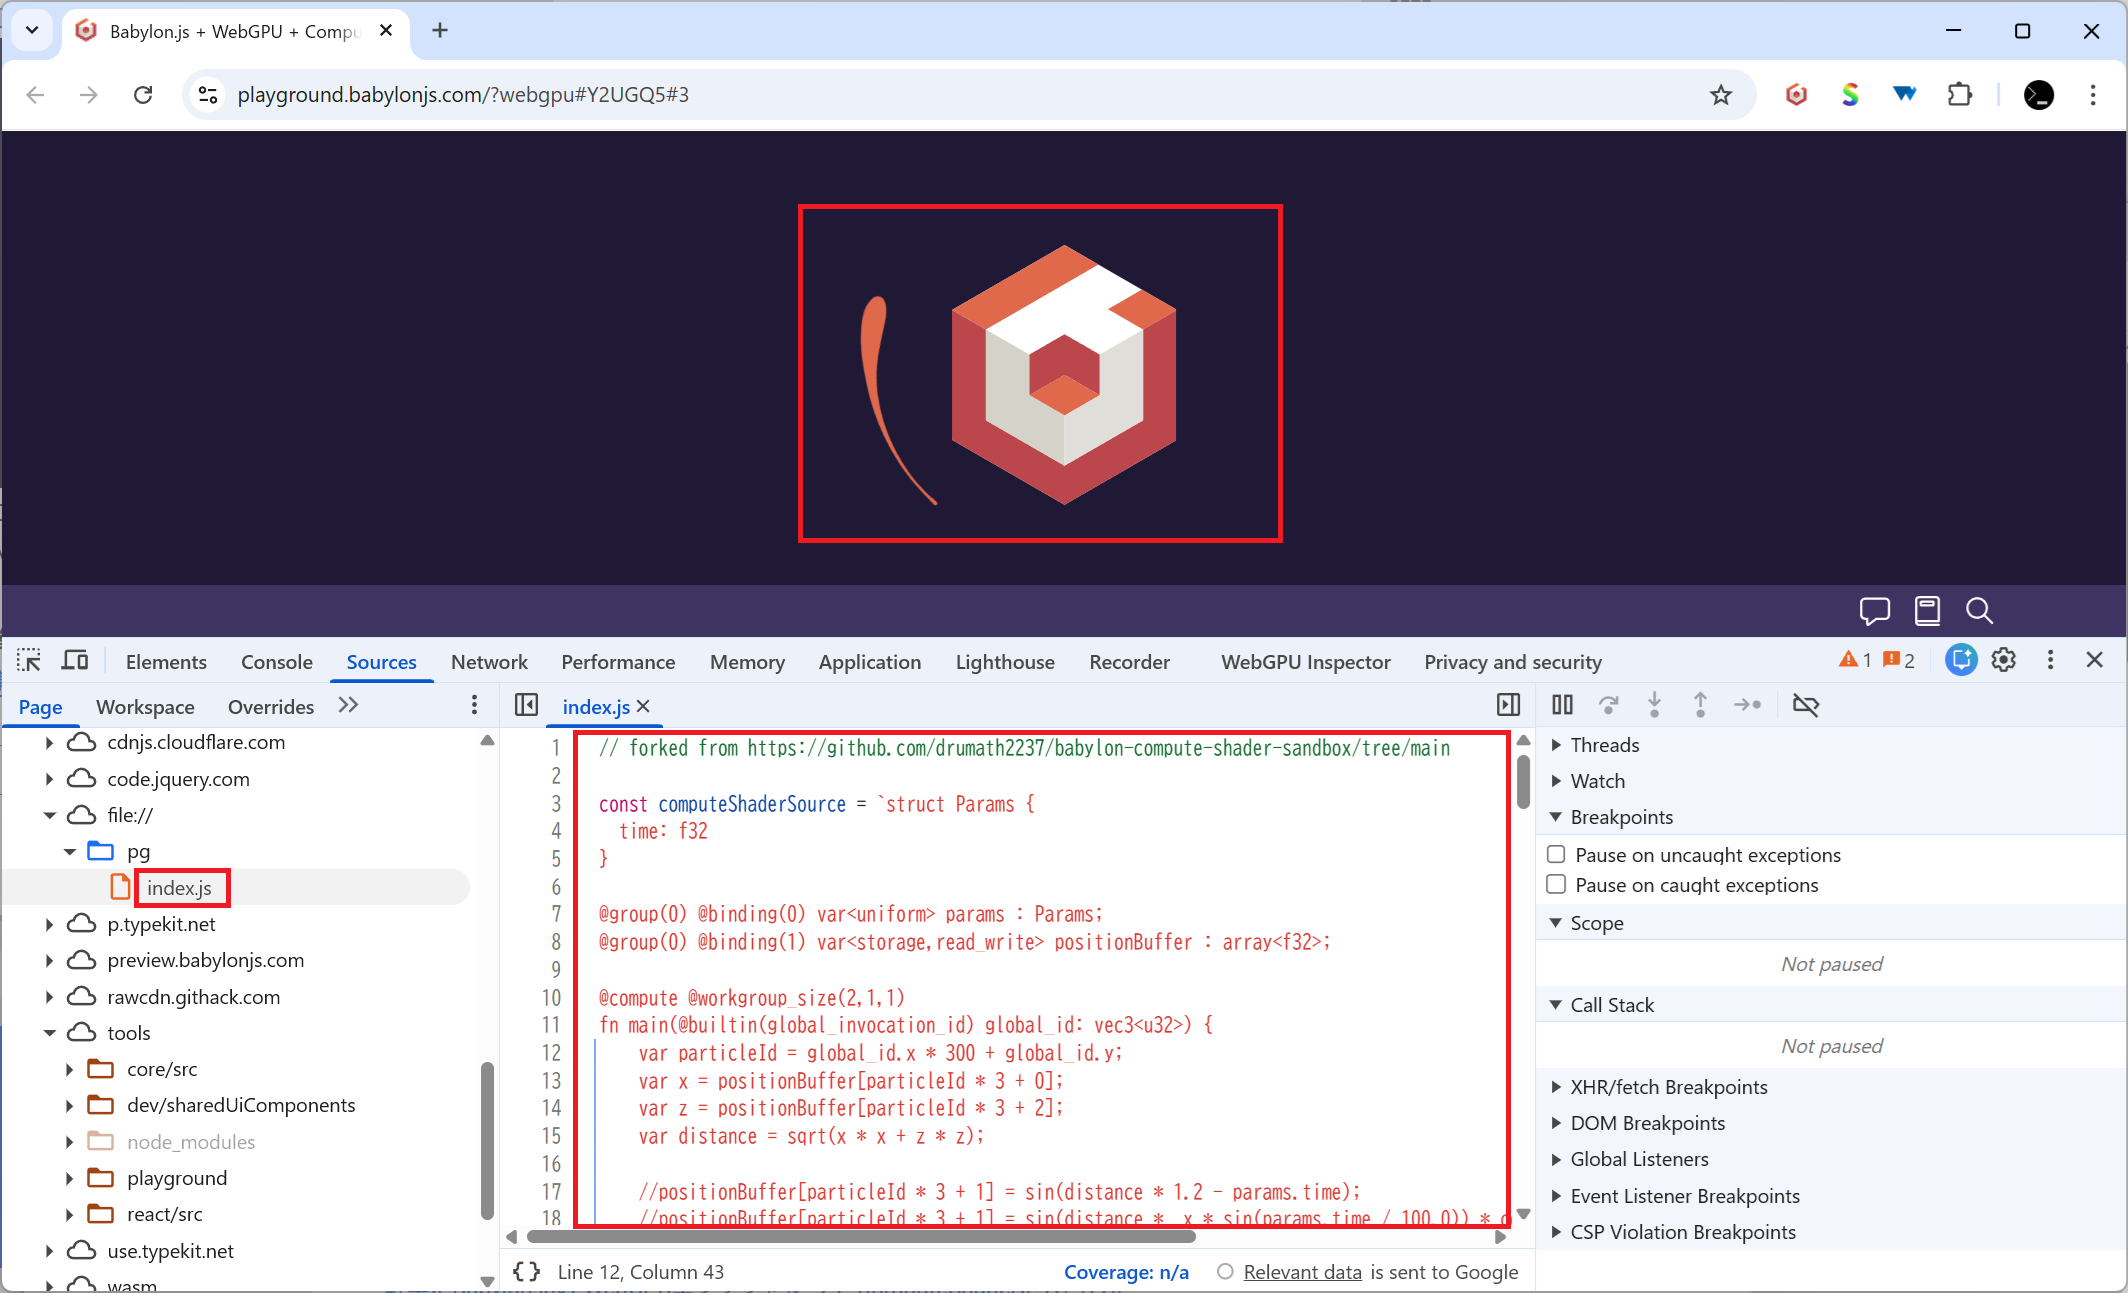This screenshot has width=2128, height=1293.
Task: Enable Pause on caught exceptions
Action: 1557,884
